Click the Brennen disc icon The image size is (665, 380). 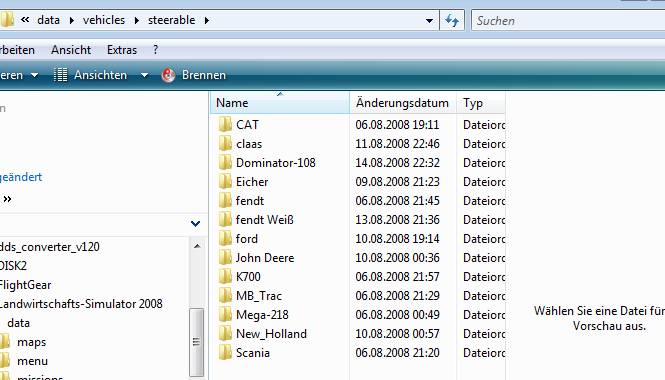tap(168, 75)
